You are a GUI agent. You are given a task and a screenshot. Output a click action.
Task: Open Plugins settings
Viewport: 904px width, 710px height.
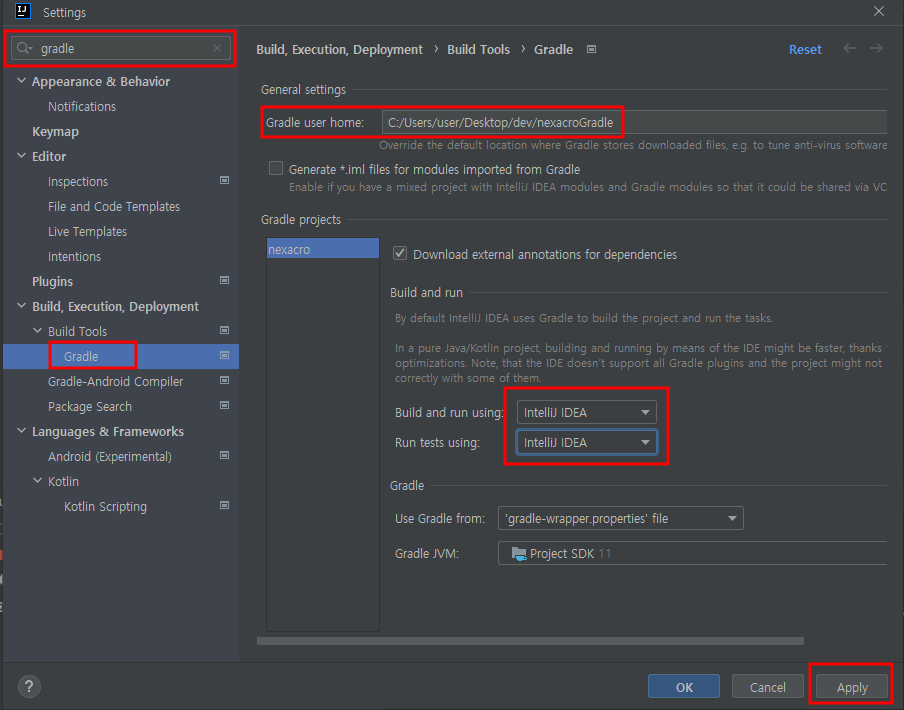[x=52, y=281]
